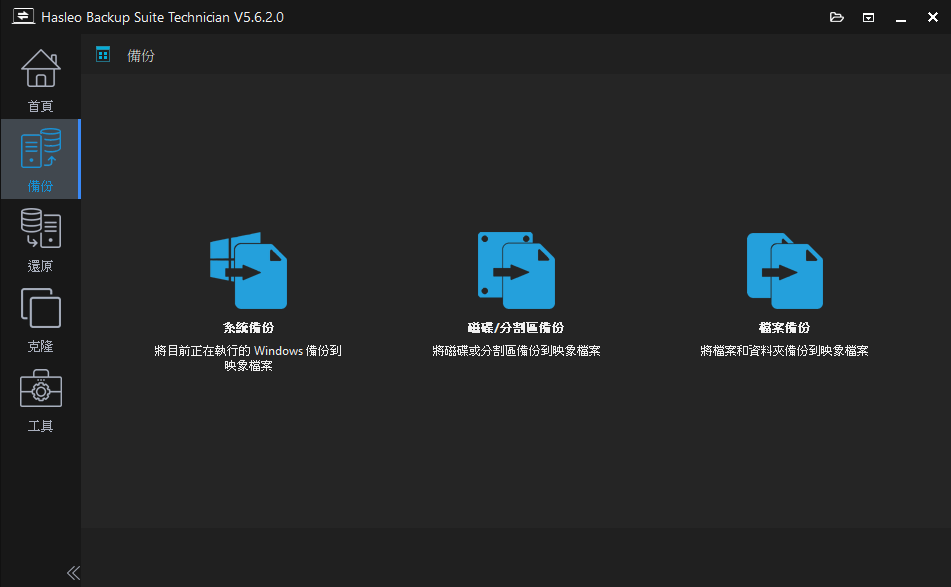
Task: Start 系統備份 via Windows logo icon
Action: [x=248, y=270]
